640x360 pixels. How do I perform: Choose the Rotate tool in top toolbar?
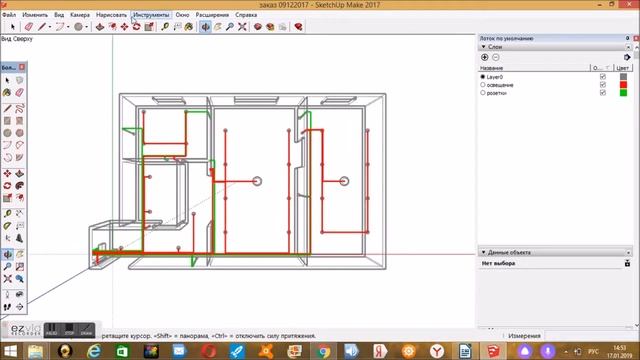(x=136, y=27)
